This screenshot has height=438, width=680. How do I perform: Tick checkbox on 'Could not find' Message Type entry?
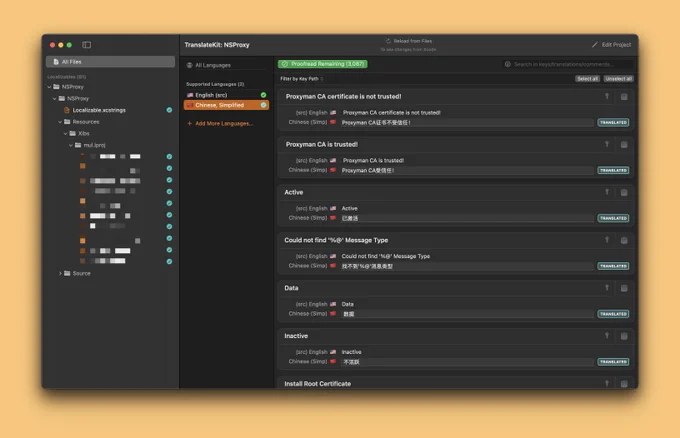pyautogui.click(x=624, y=241)
